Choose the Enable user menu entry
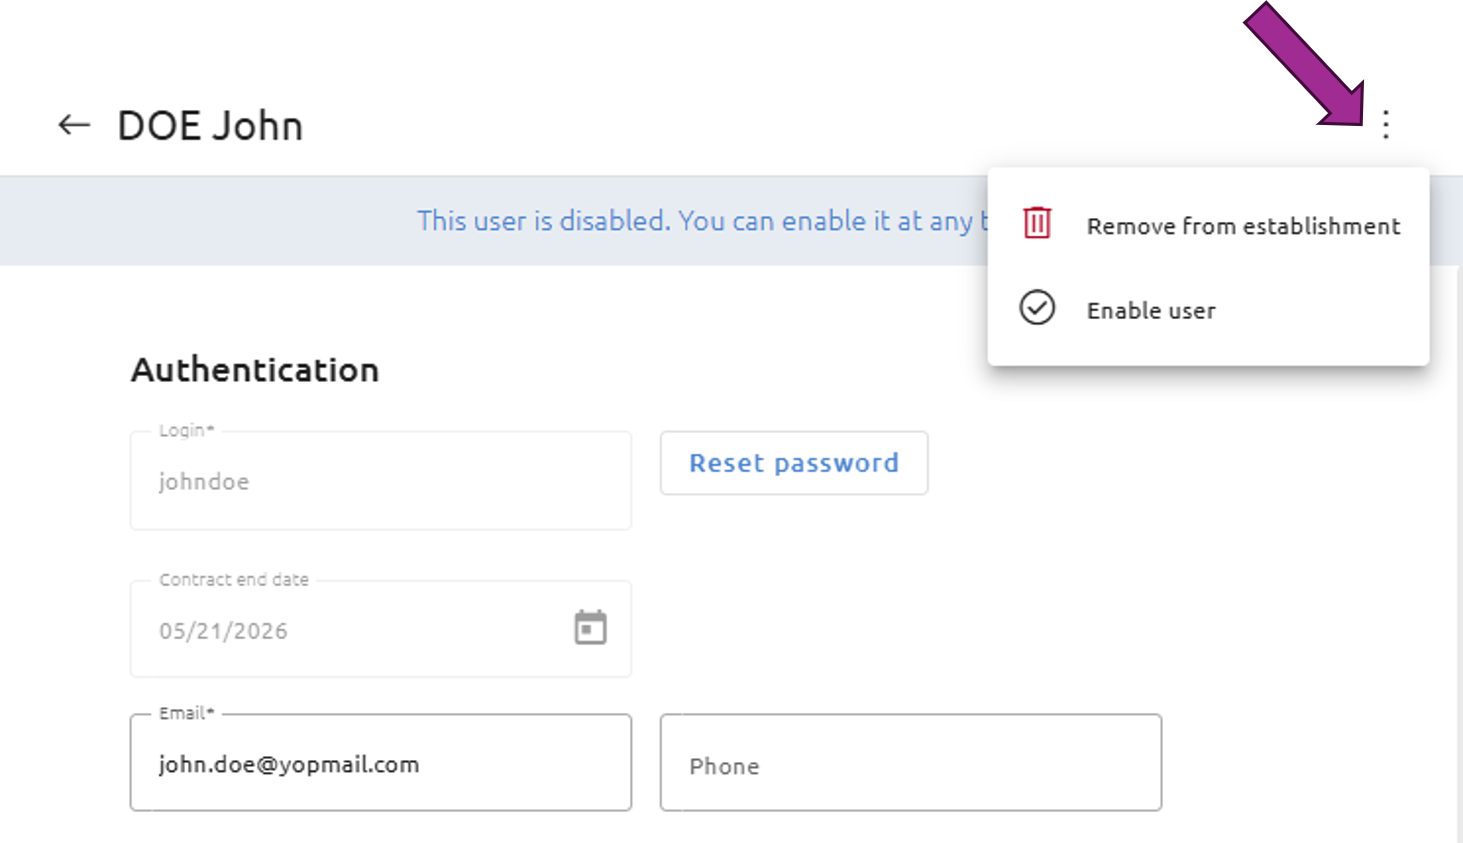The width and height of the screenshot is (1463, 843). [1208, 310]
